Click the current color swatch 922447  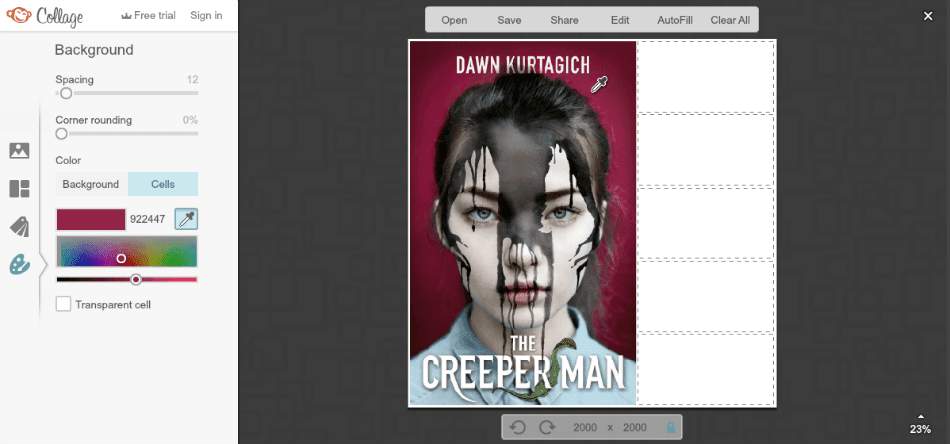click(x=91, y=219)
